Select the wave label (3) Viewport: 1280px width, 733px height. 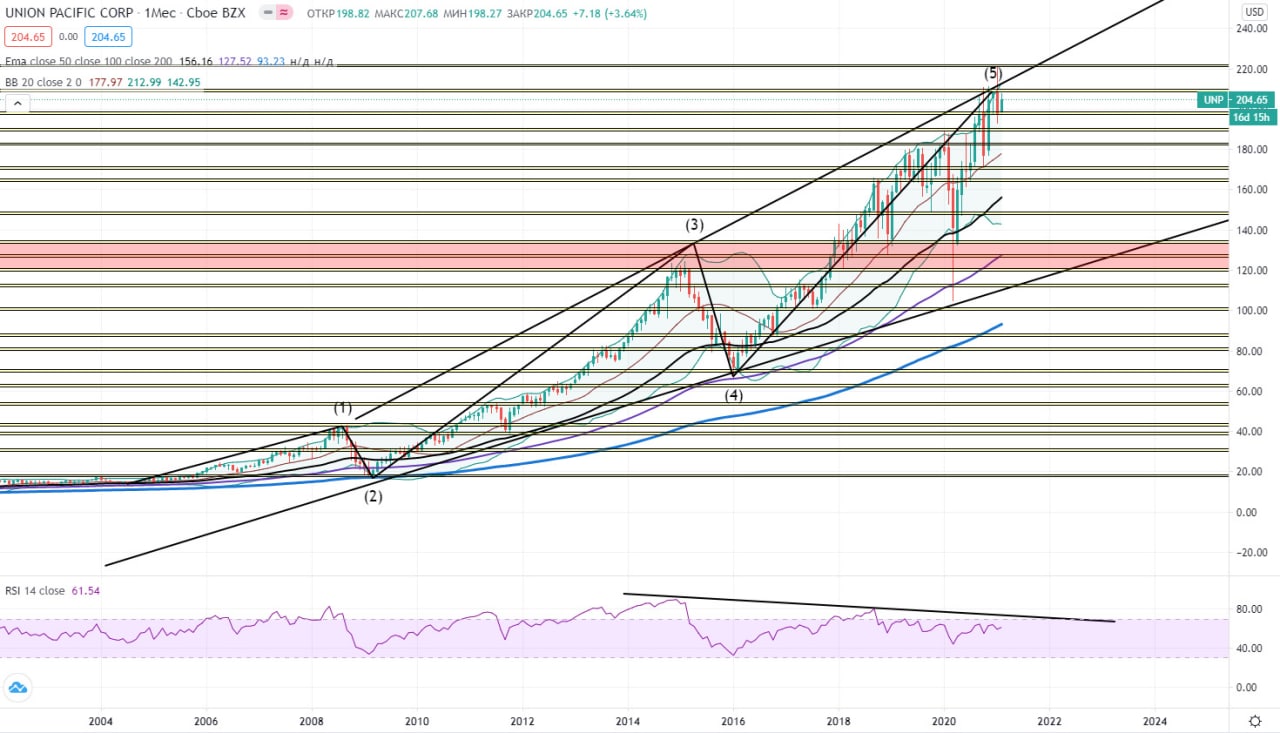(694, 224)
